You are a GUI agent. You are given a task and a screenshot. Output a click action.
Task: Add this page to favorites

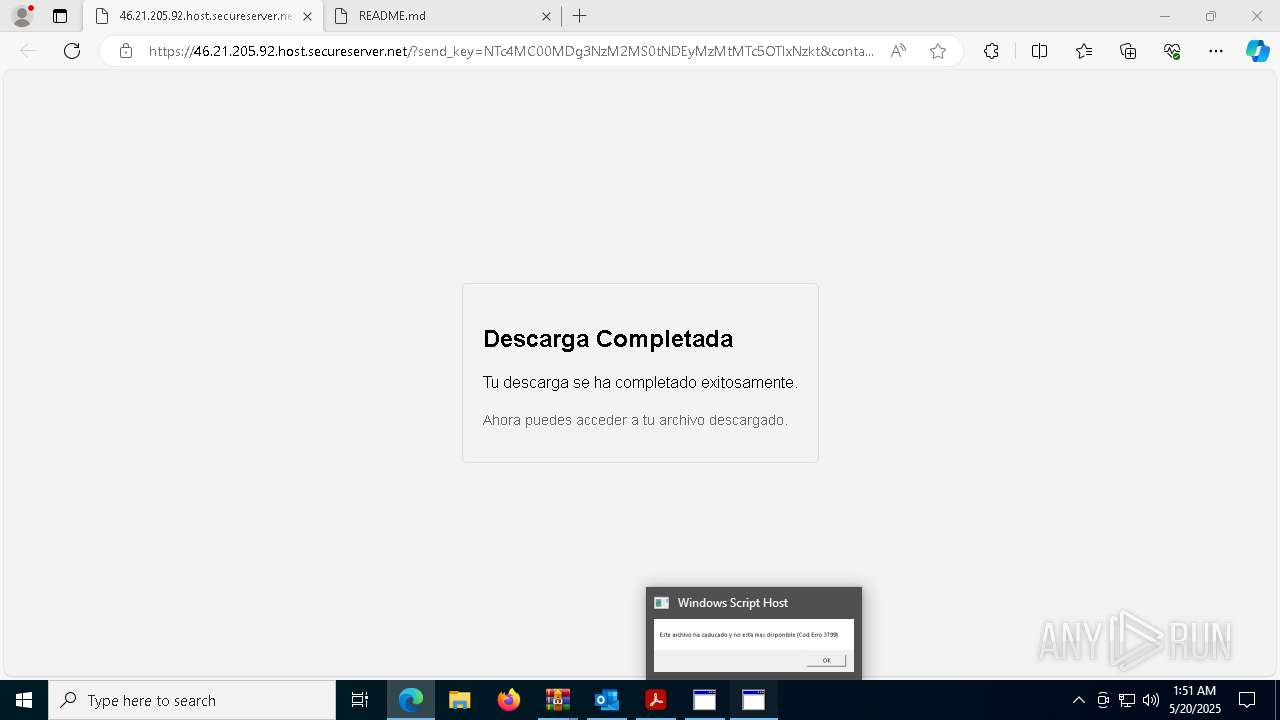938,51
